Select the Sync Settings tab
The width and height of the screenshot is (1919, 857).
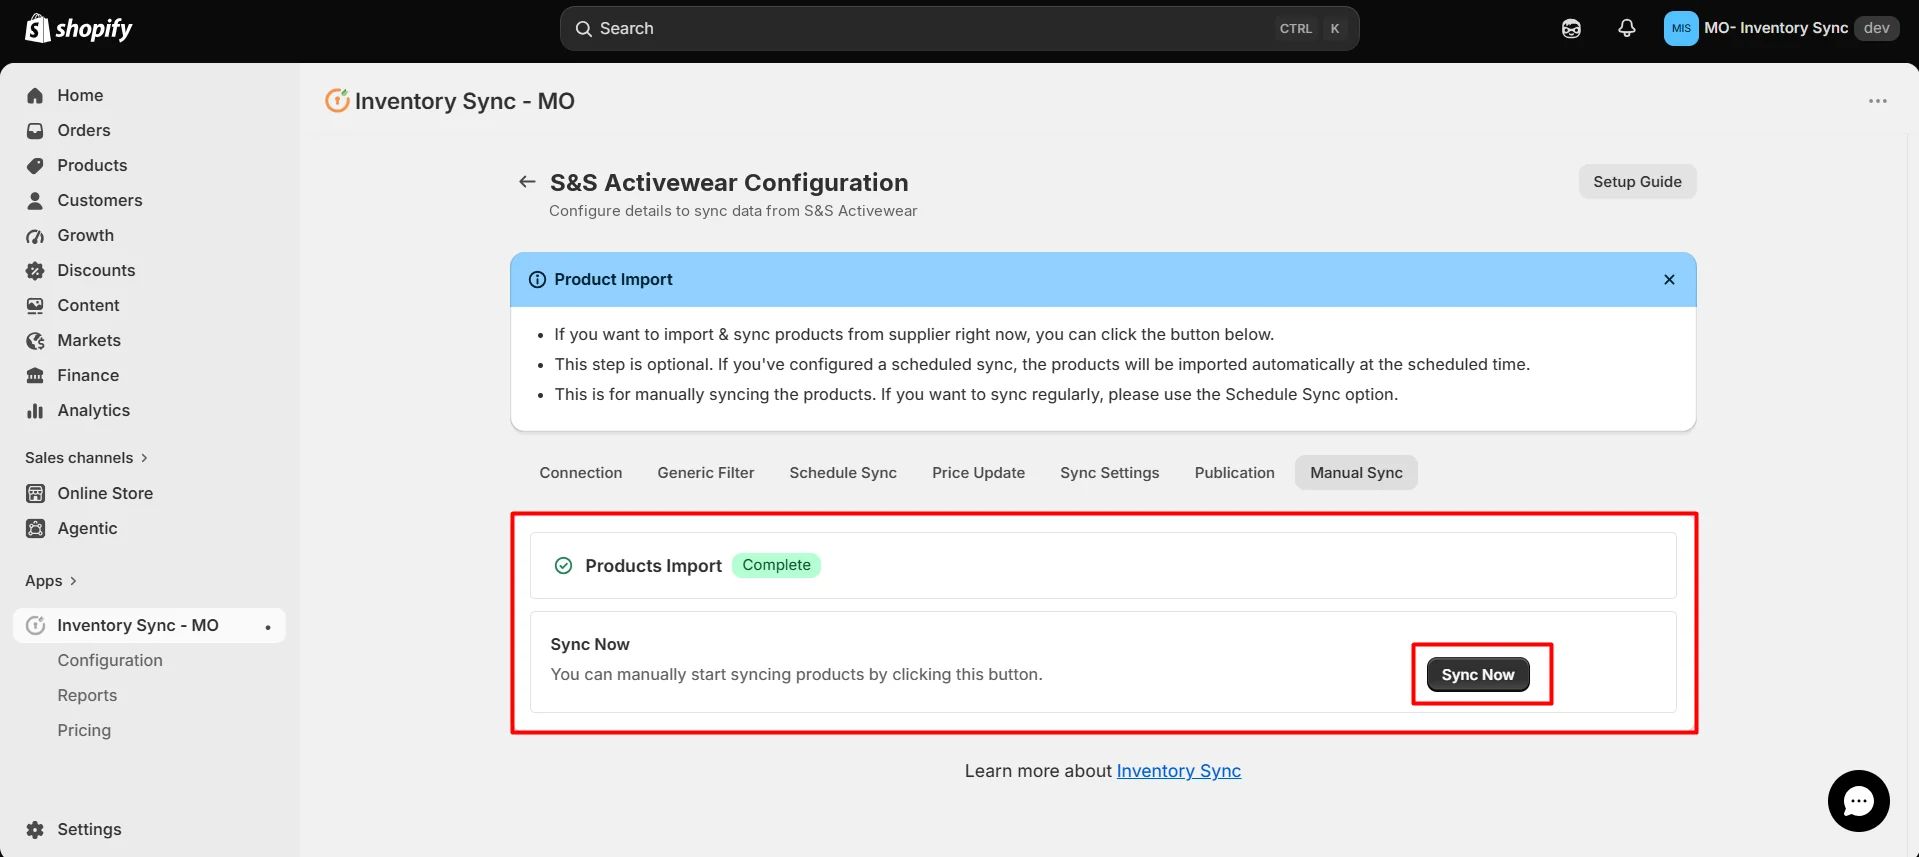click(x=1110, y=473)
